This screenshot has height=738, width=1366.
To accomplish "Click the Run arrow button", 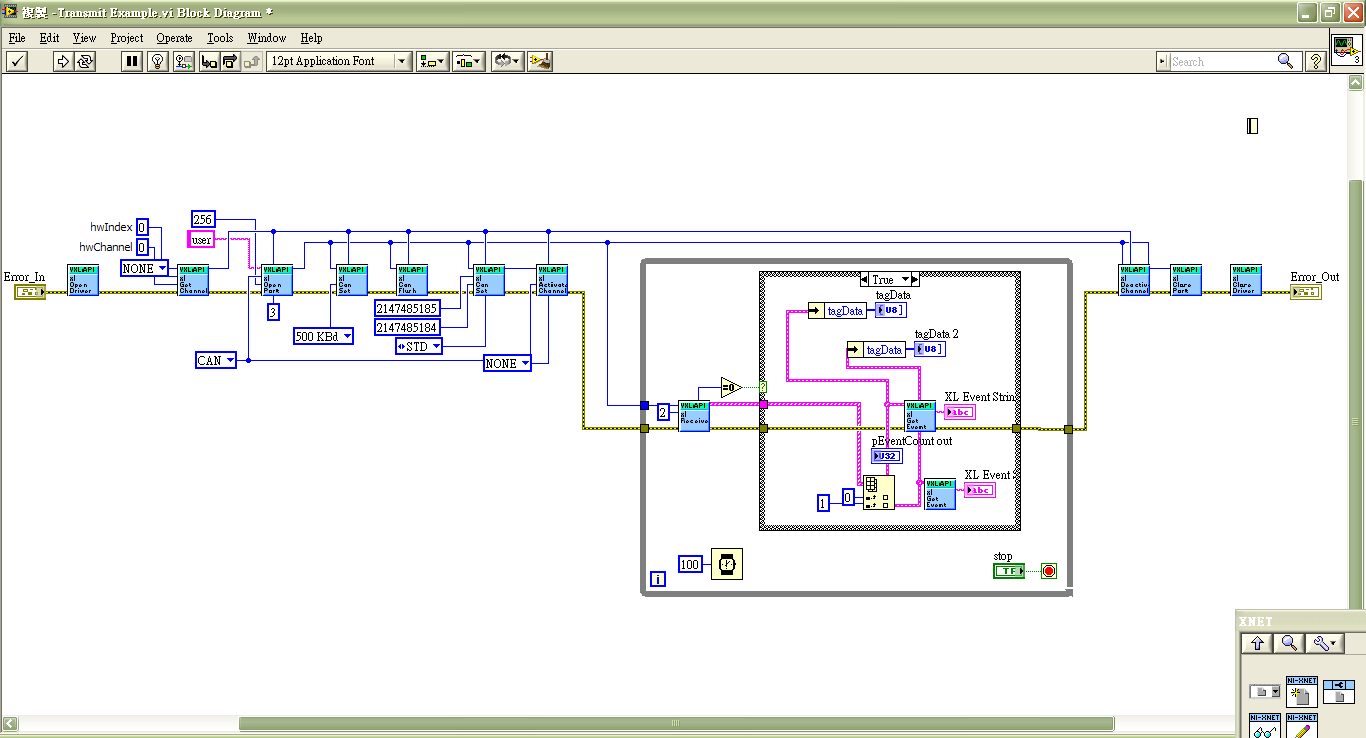I will pyautogui.click(x=63, y=61).
